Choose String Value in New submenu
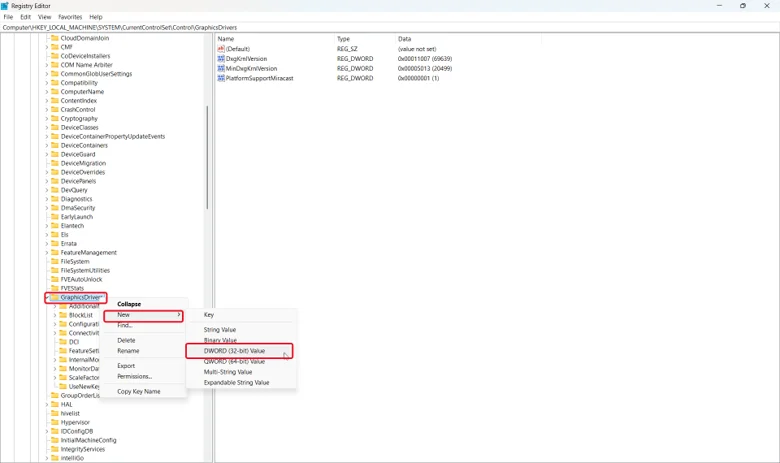 [x=220, y=330]
